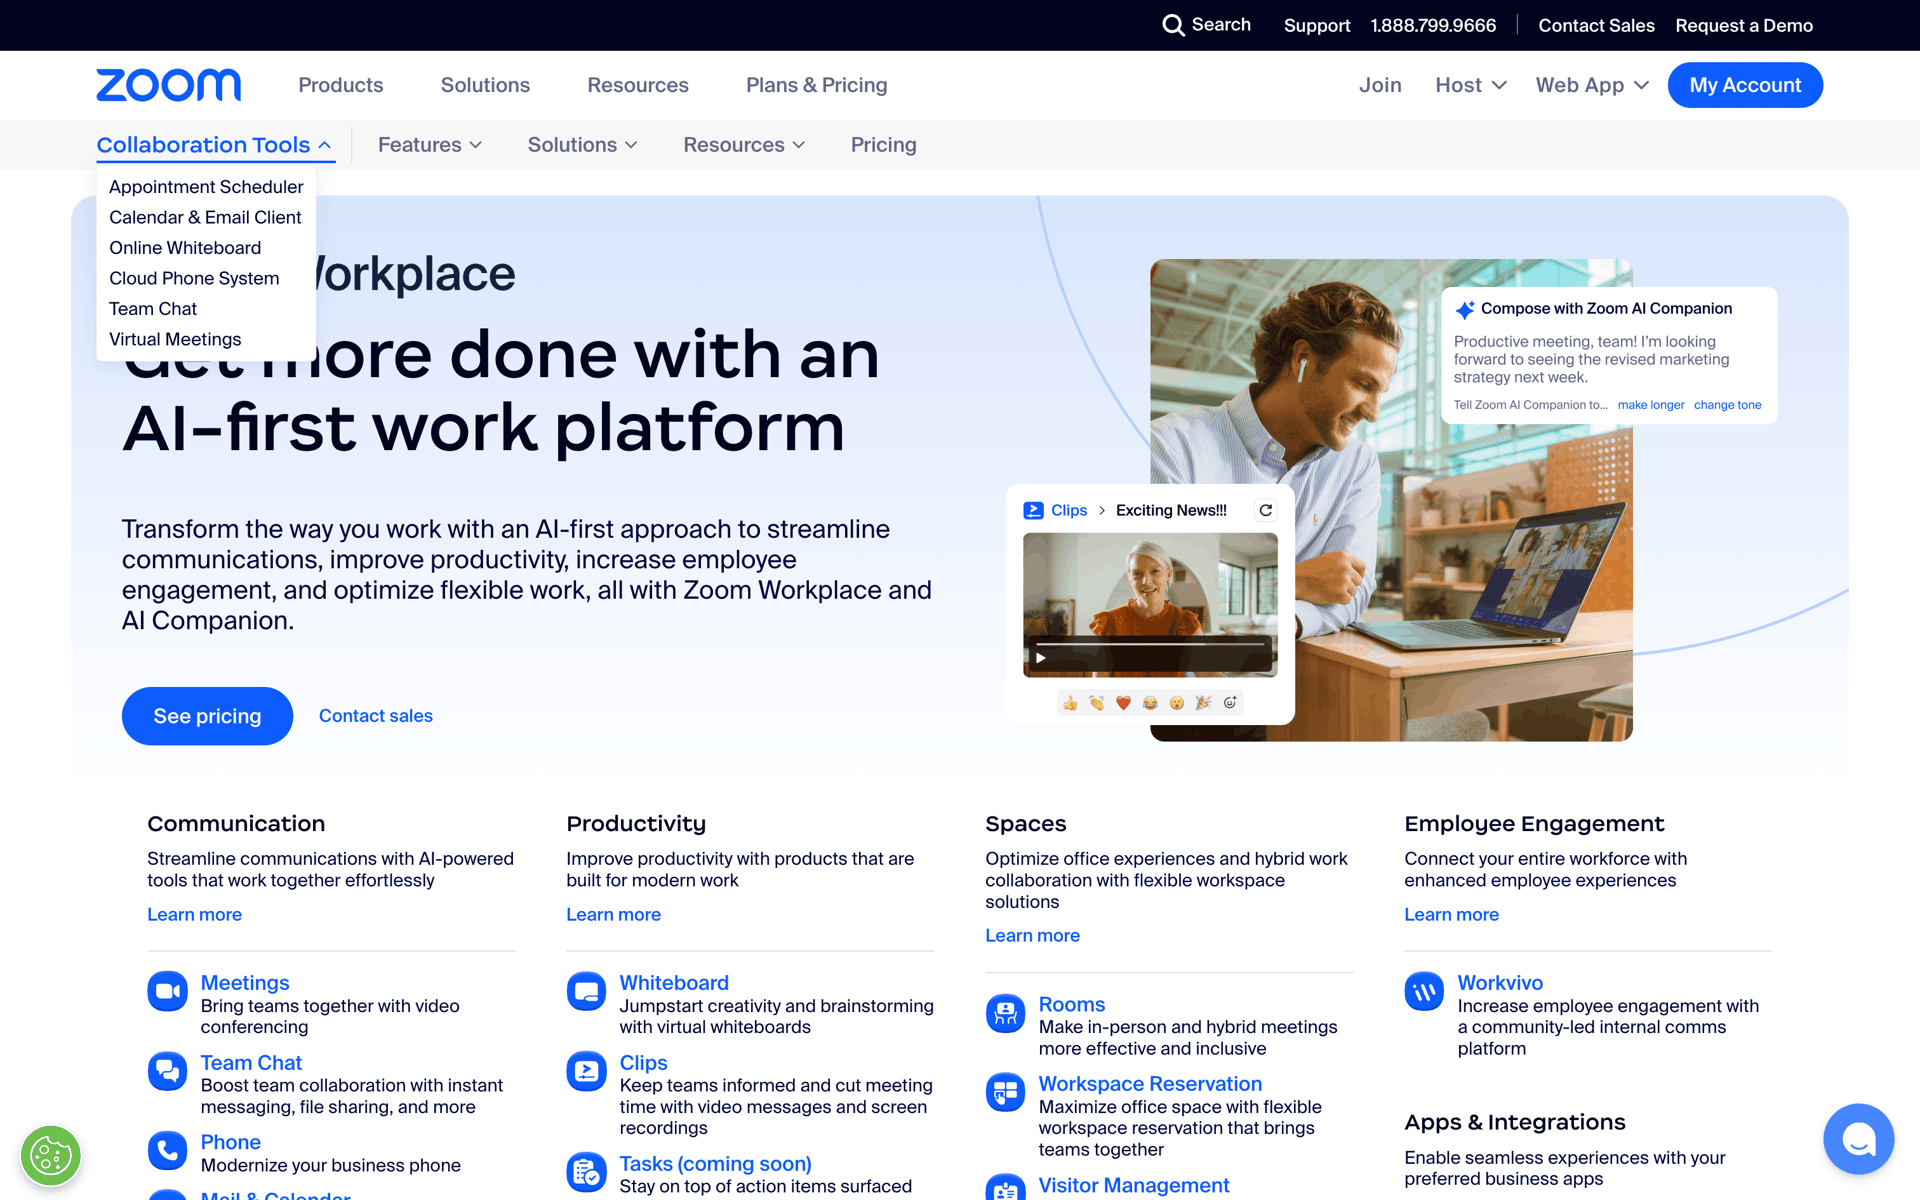
Task: Click Learn more under Productivity
Action: 613,914
